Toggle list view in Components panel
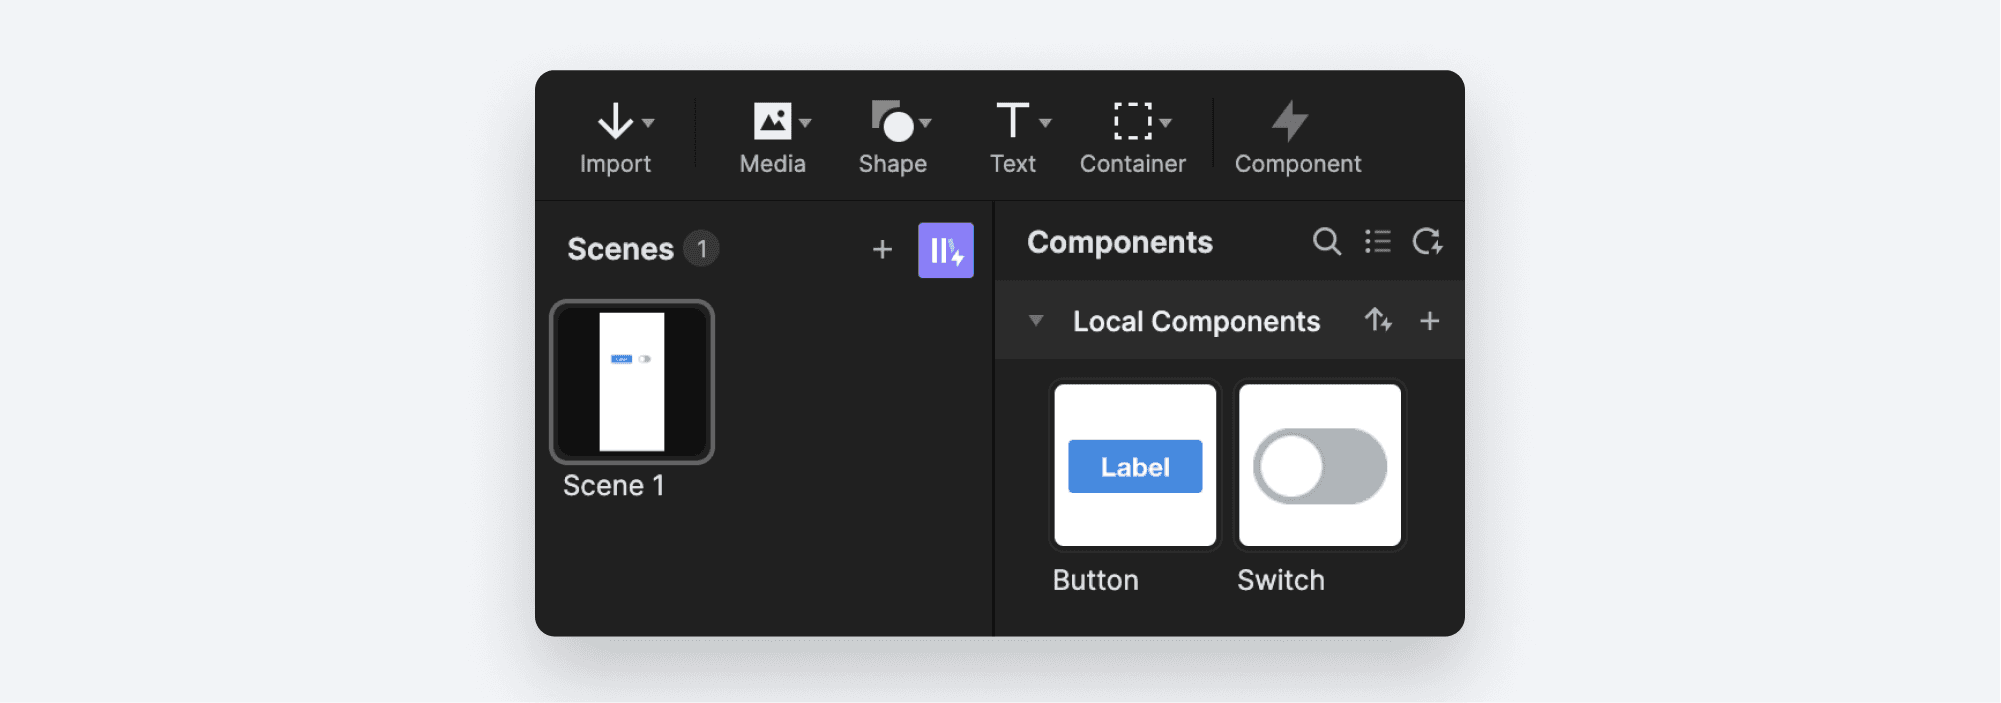Viewport: 2001px width, 703px height. click(1378, 242)
